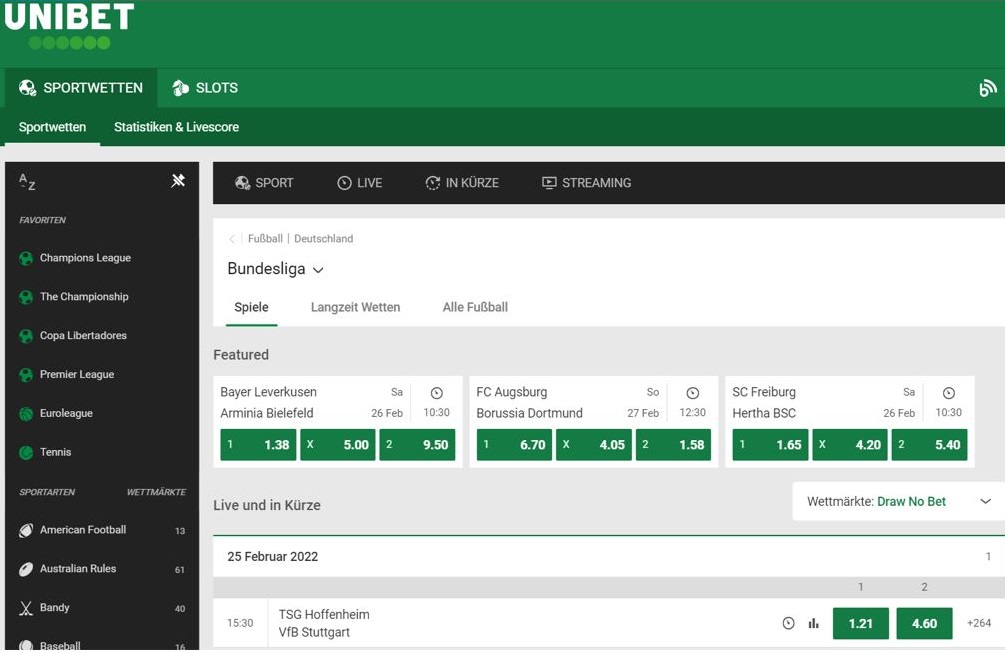1005x653 pixels.
Task: Click the clock icon on the FC Augsburg card
Action: [692, 393]
